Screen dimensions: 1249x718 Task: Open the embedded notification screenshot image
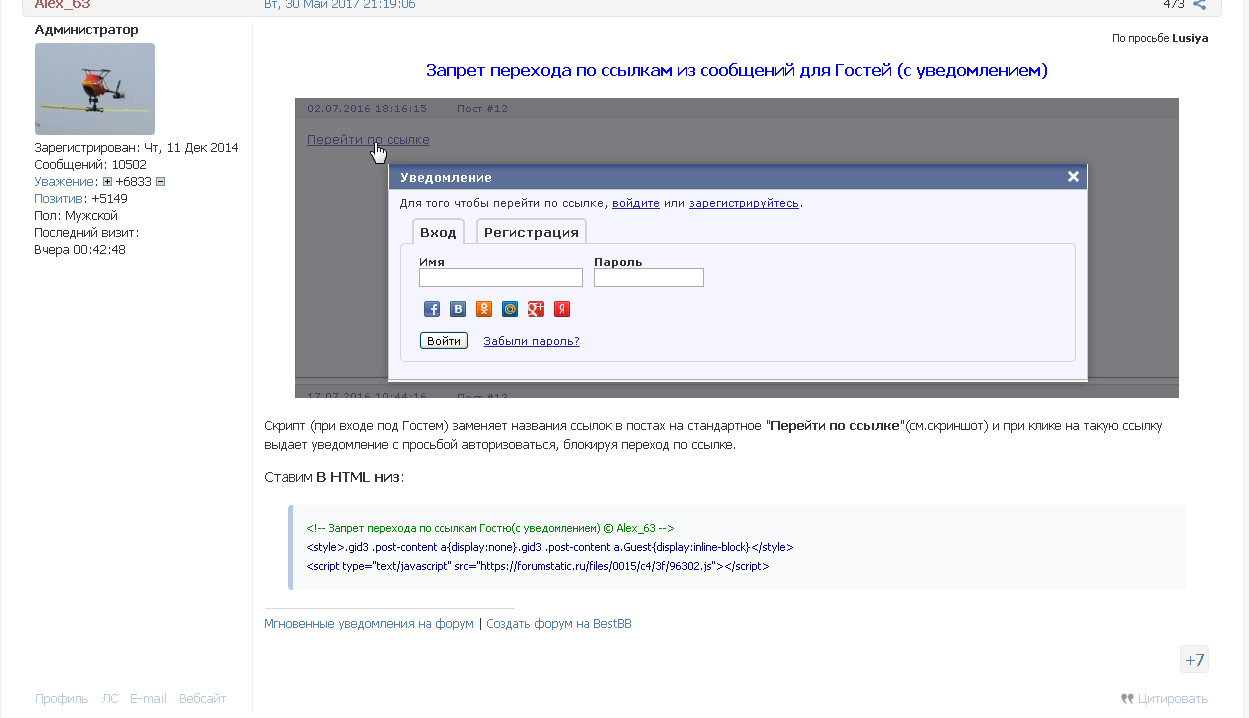click(737, 248)
